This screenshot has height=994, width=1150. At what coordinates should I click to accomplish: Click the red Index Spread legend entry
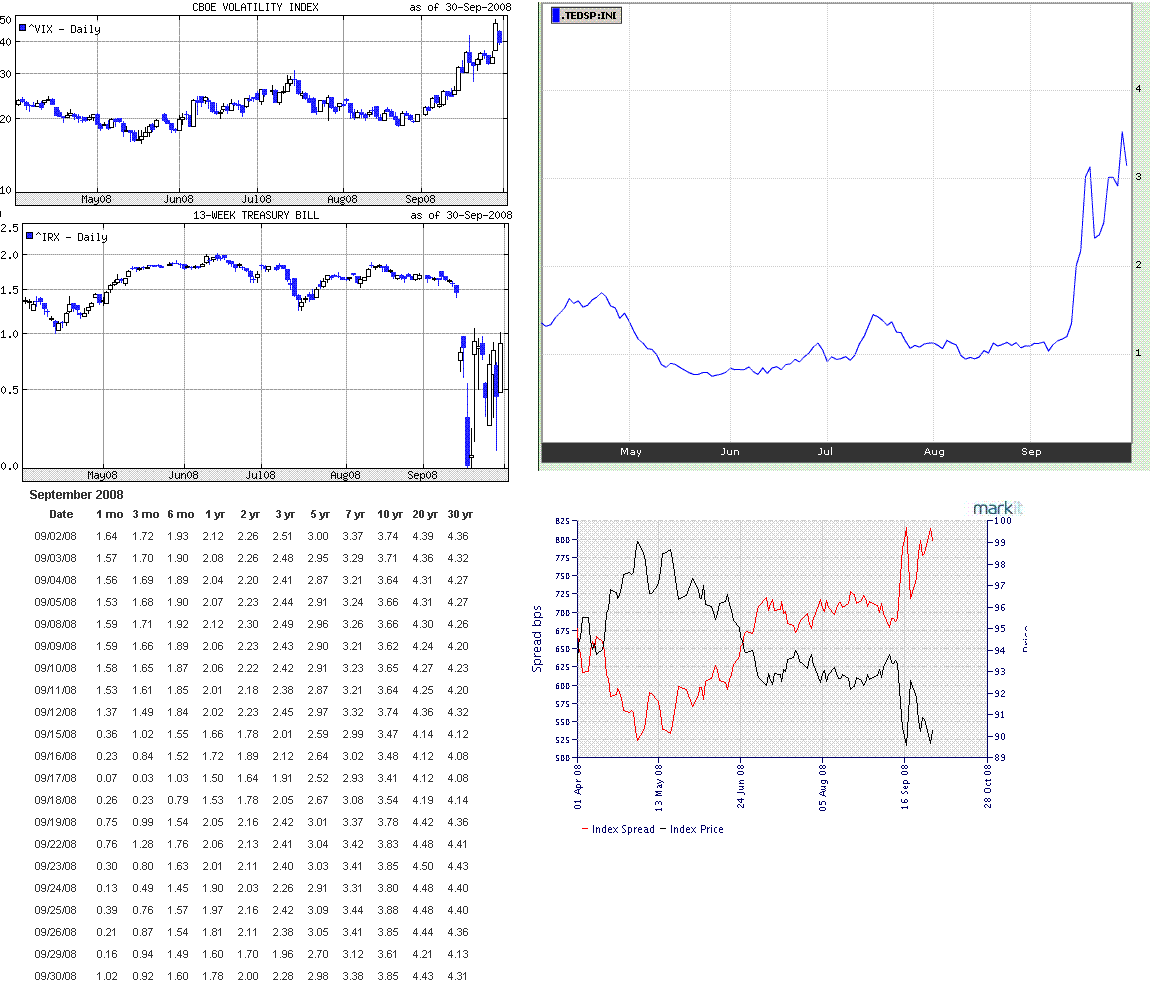618,829
